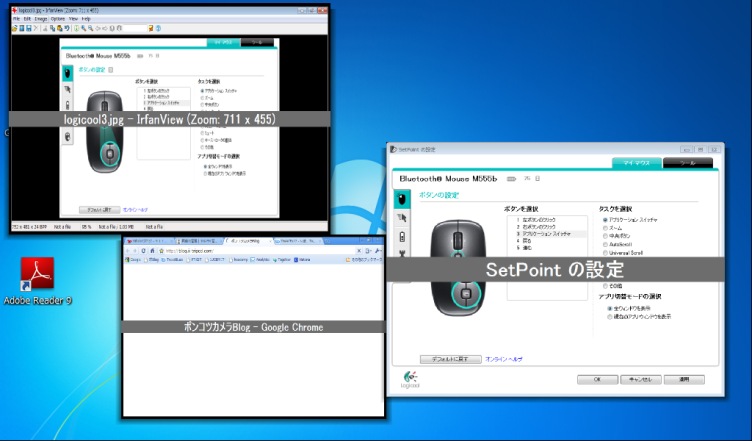This screenshot has height=441, width=752.
Task: Select アプリケーション スイッチャ radio button under タスクを選択
Action: 605,220
